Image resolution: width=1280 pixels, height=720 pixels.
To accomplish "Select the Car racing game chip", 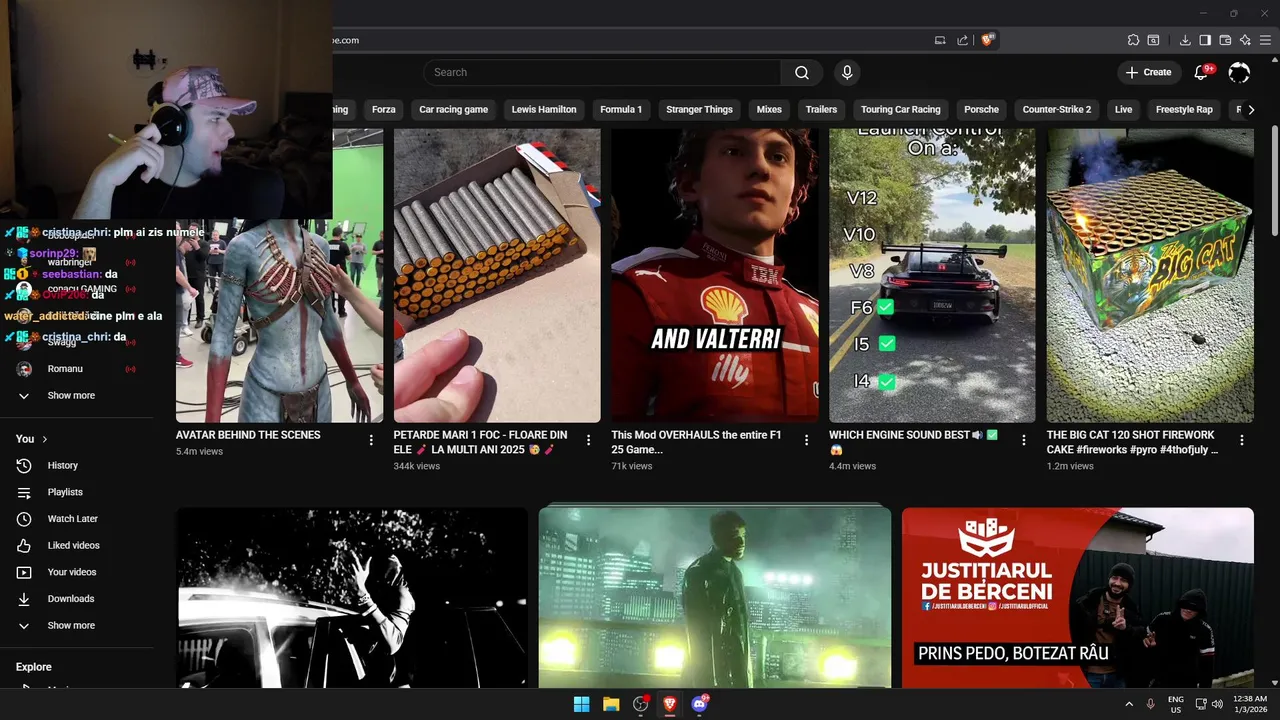I will tap(454, 109).
